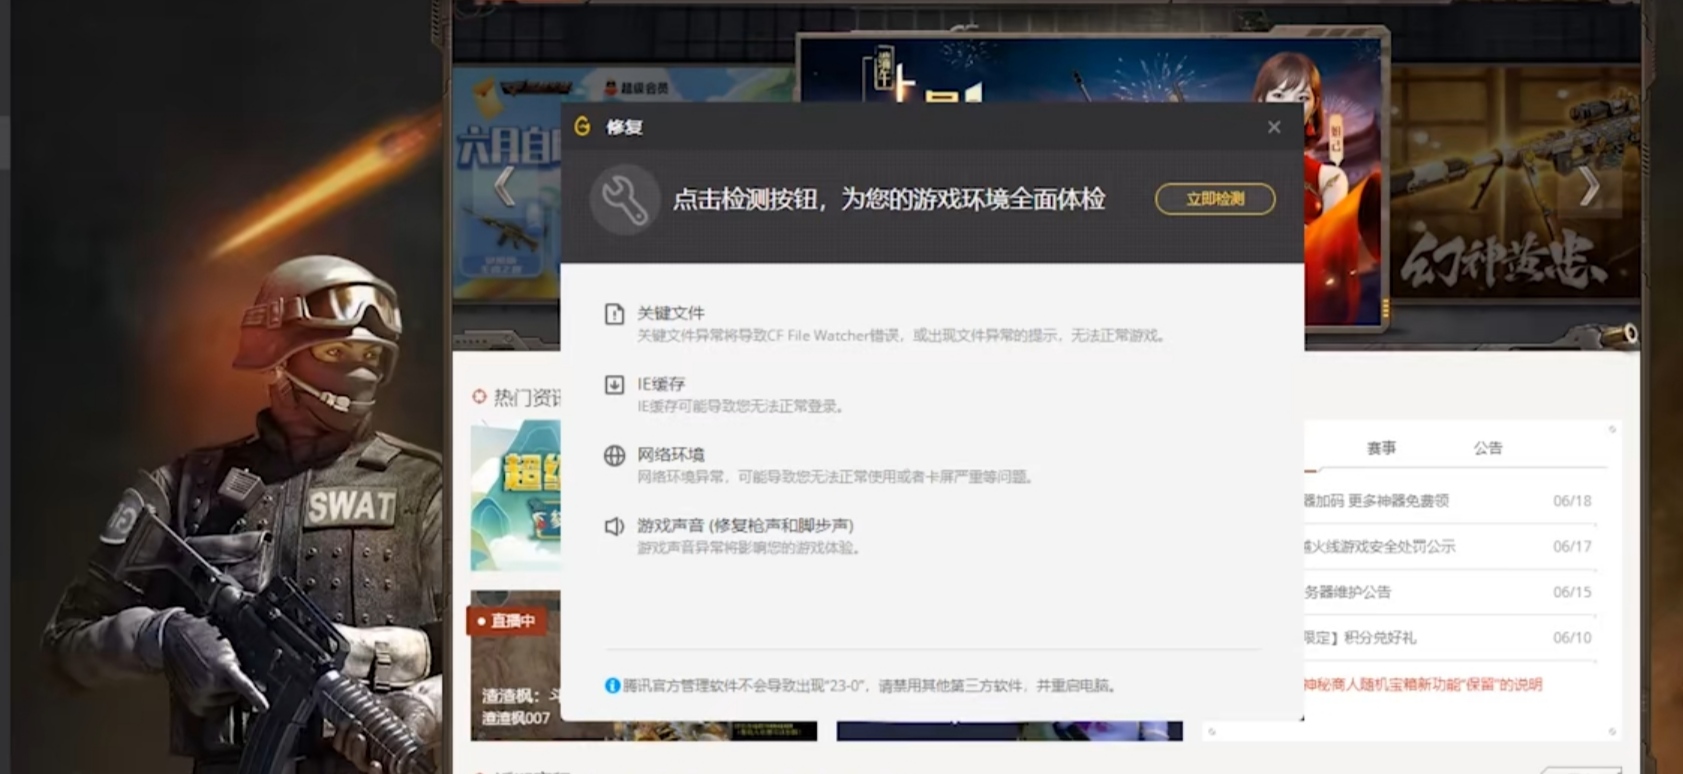This screenshot has width=1683, height=774.
Task: Click the 网络环境异常 description text
Action: click(x=836, y=477)
